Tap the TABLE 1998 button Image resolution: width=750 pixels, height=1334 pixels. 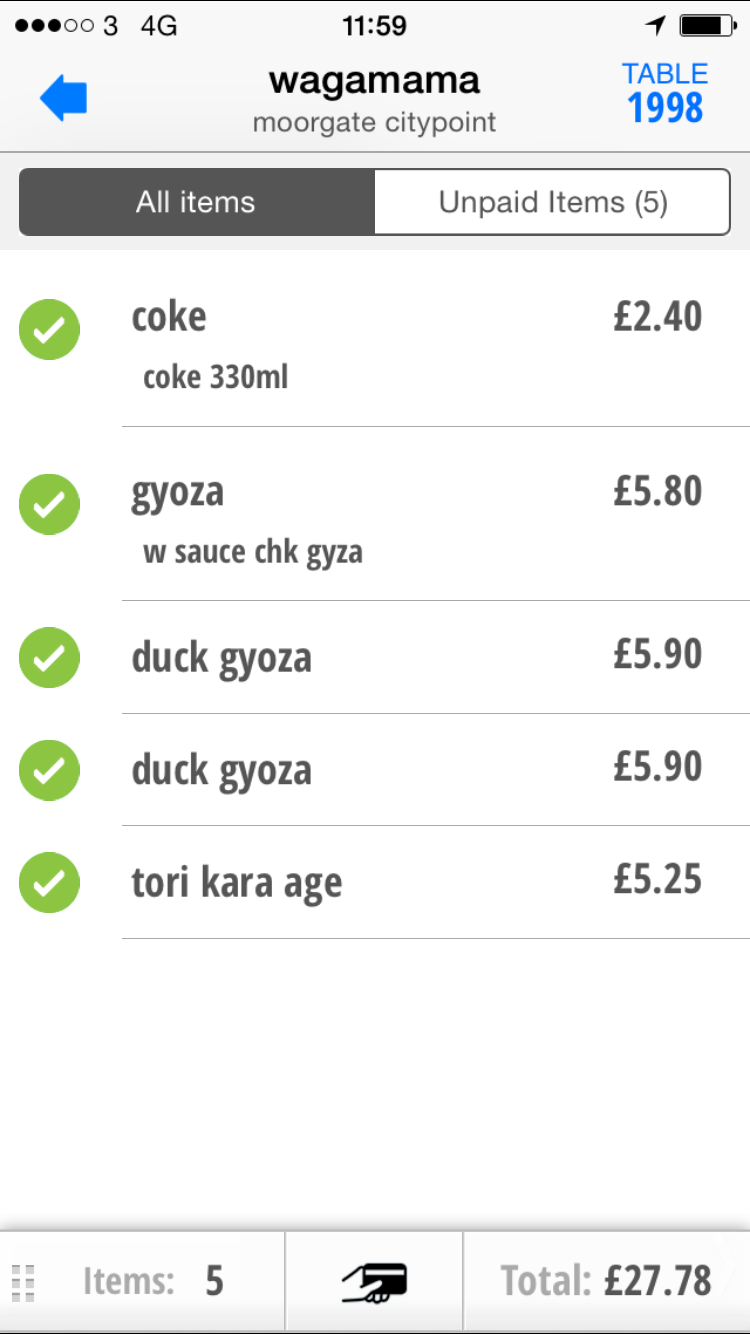point(665,95)
